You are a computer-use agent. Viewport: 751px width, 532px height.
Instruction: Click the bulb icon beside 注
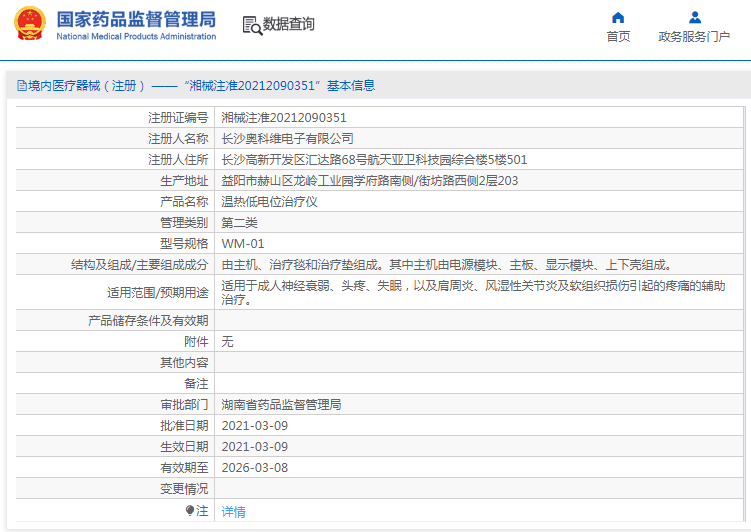click(190, 511)
